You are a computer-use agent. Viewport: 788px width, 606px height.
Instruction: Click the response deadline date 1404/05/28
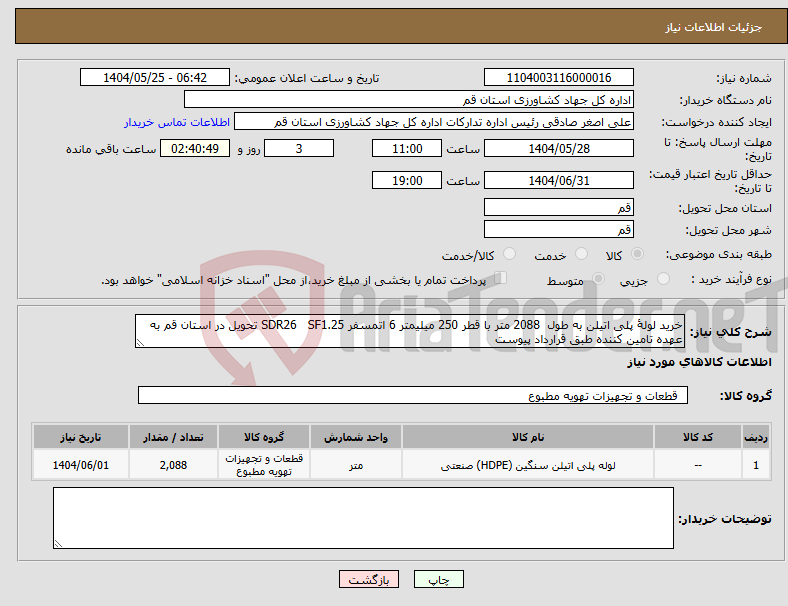pyautogui.click(x=558, y=148)
